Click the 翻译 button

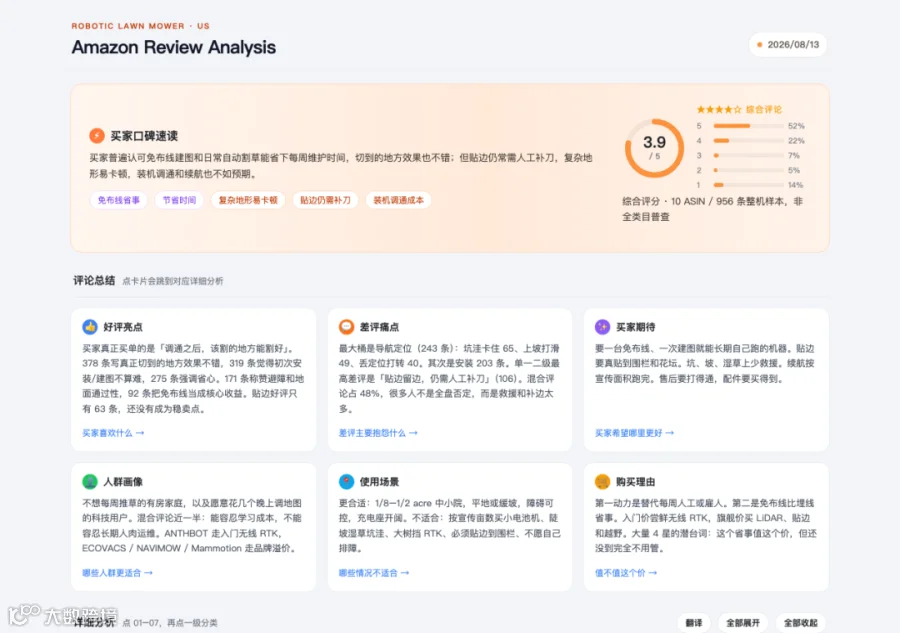tap(694, 623)
